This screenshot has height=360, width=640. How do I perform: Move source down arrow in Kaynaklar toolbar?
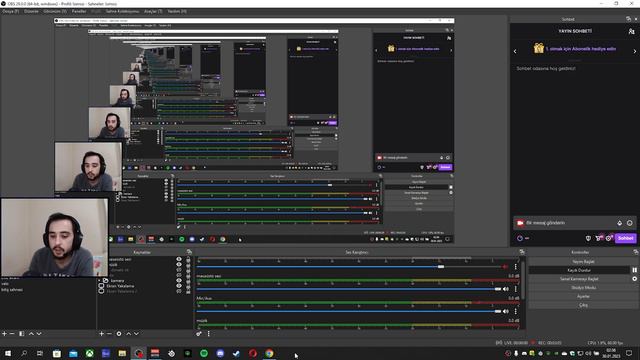136,333
